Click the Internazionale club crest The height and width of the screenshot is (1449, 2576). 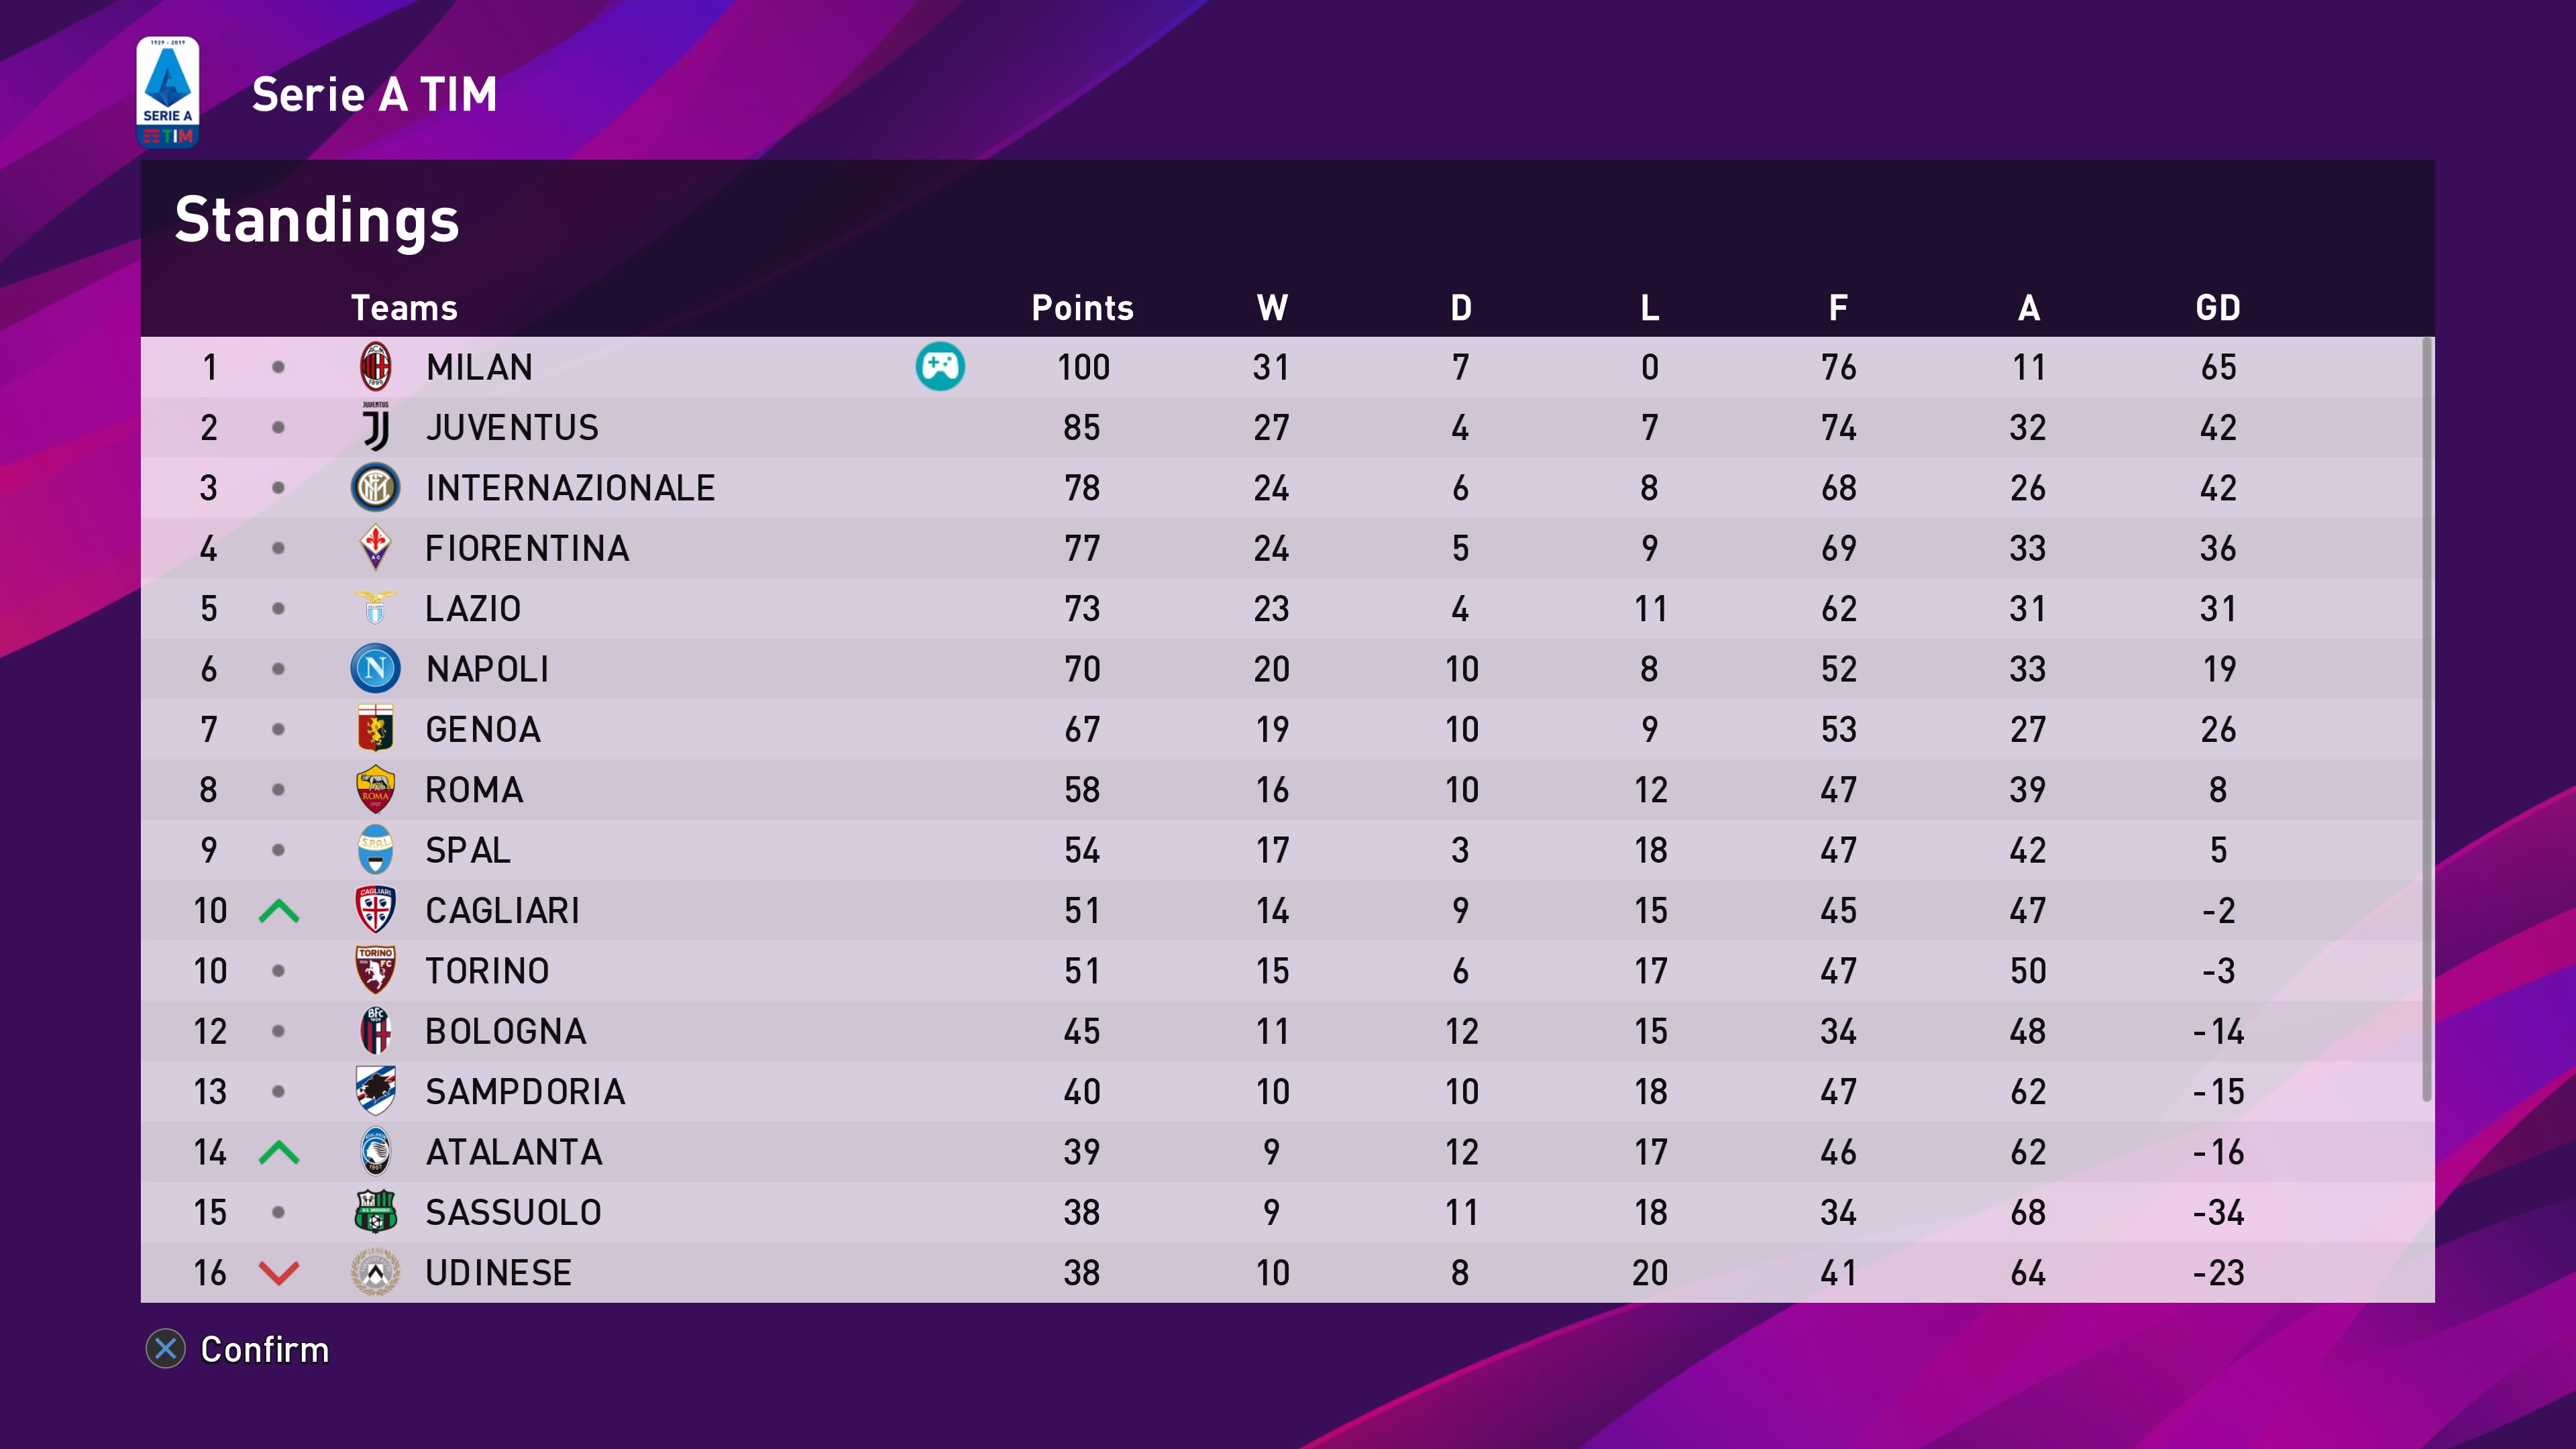coord(375,488)
